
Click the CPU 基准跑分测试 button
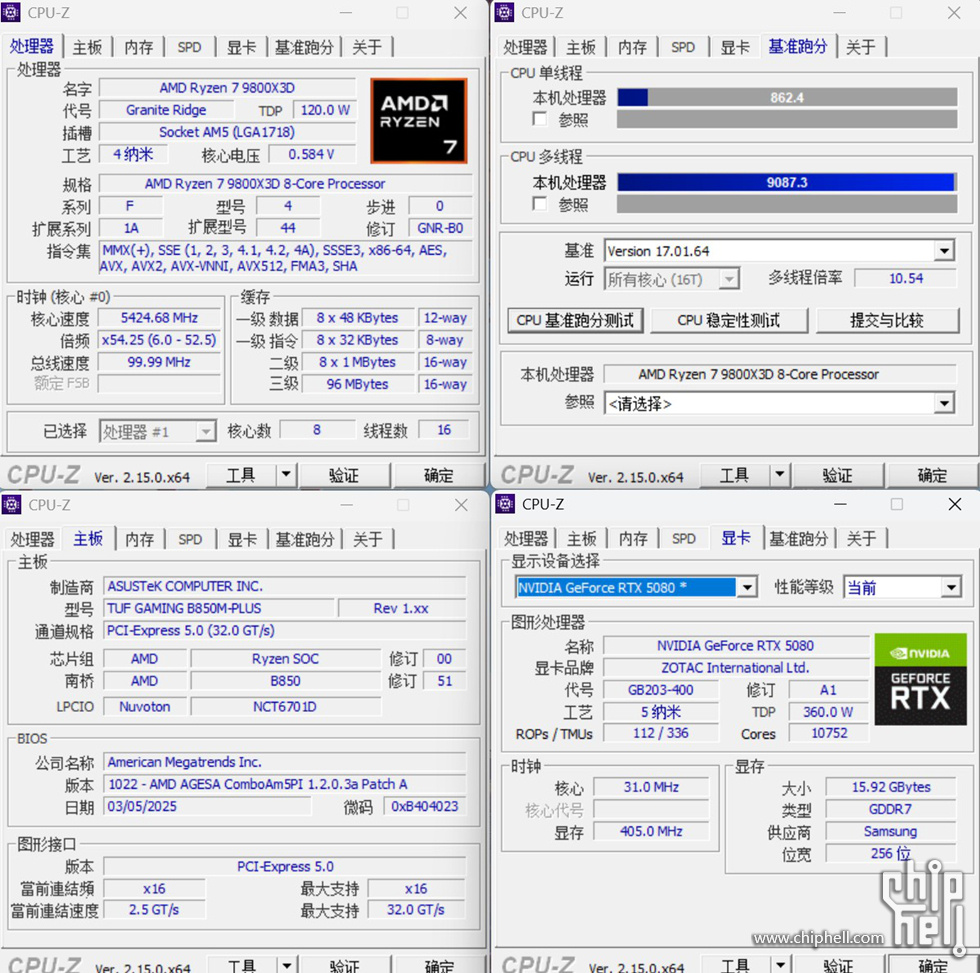tap(575, 321)
